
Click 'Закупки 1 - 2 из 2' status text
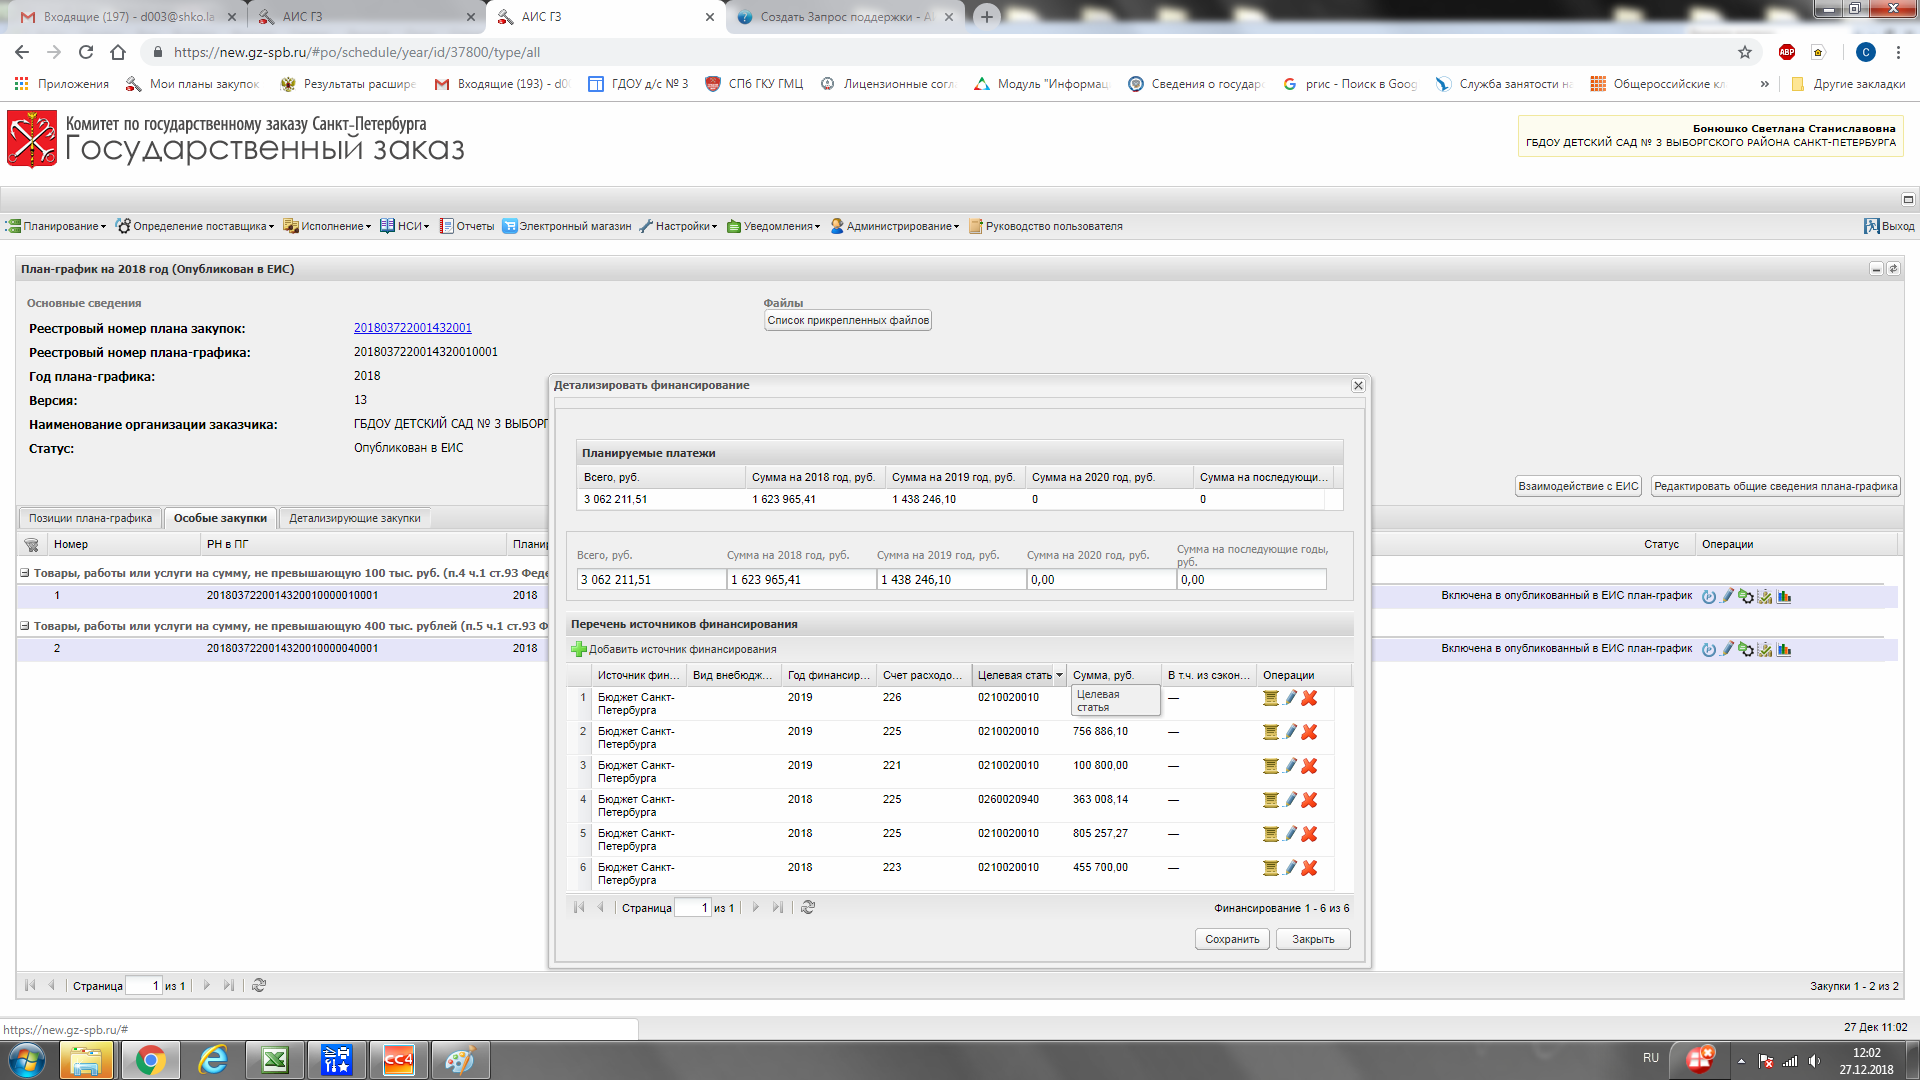[x=1854, y=986]
